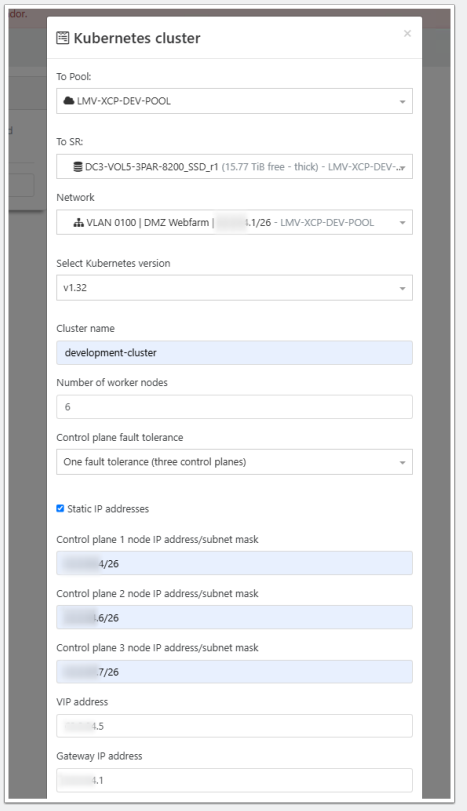Open the Select Kubernetes version dropdown
Screen dimensions: 467x811
pyautogui.click(x=234, y=288)
